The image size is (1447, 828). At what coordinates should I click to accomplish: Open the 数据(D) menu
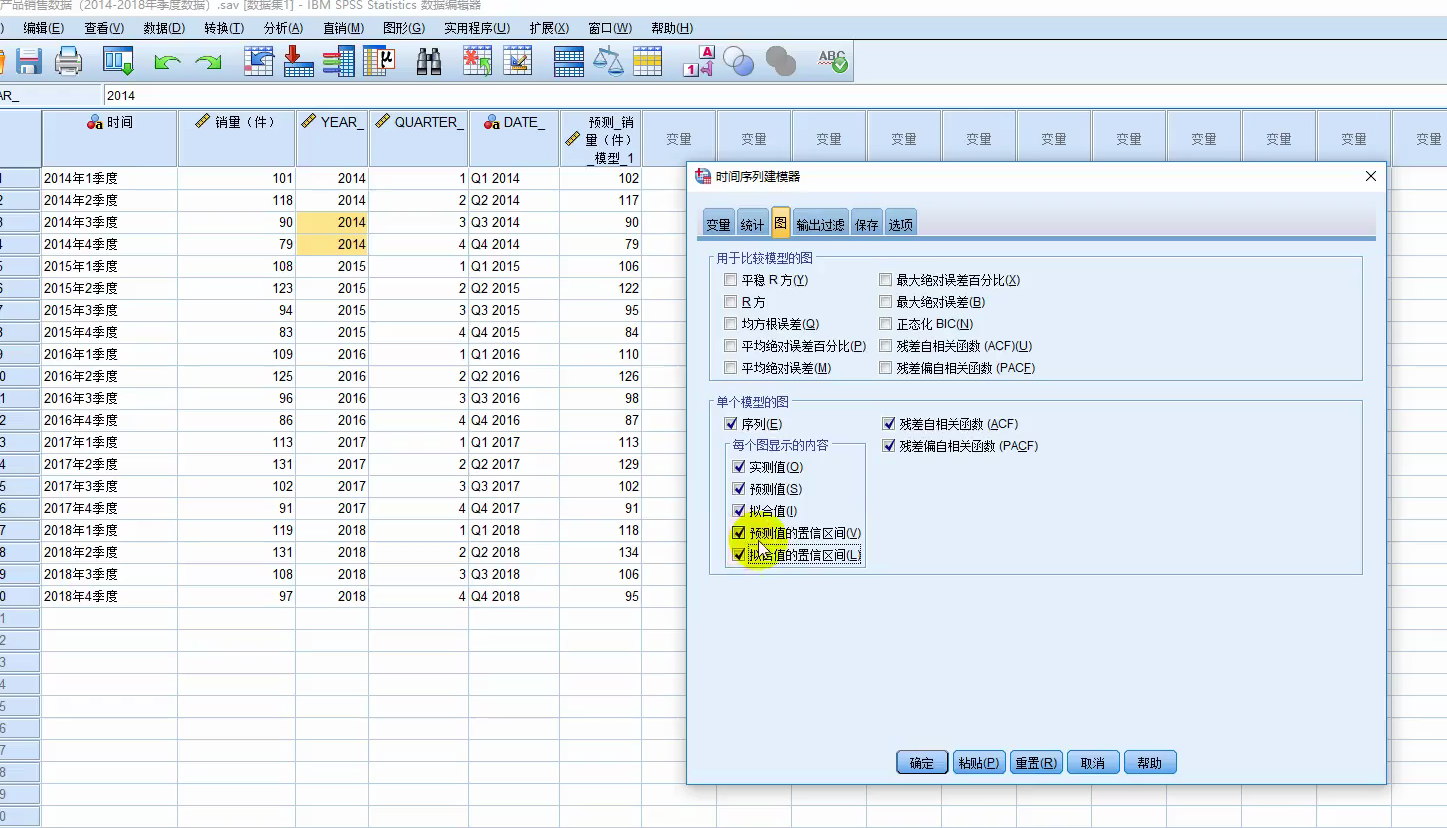(164, 28)
